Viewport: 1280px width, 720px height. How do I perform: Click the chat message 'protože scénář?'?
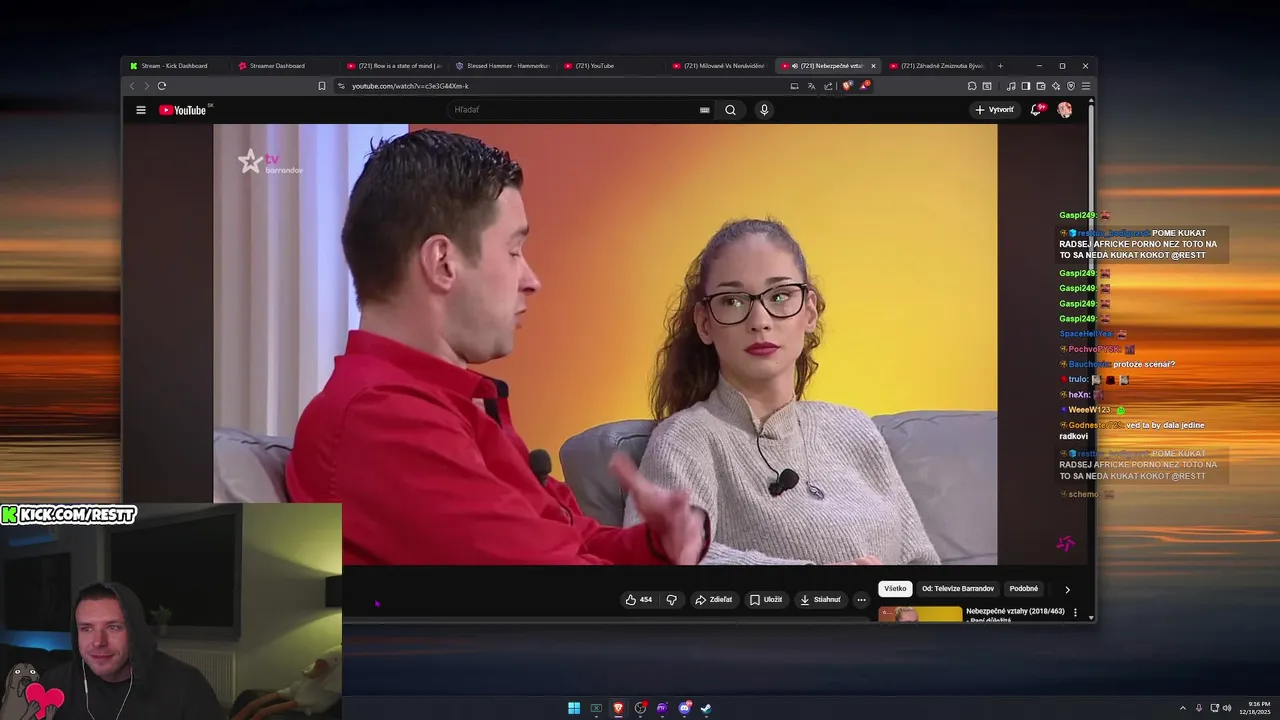click(x=1144, y=364)
